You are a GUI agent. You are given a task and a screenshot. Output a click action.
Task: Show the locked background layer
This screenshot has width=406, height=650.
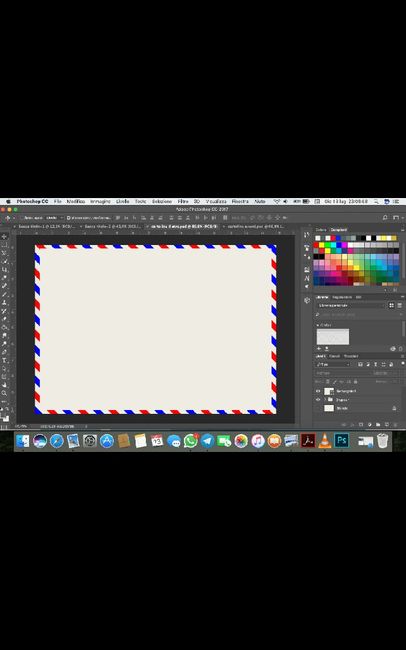tap(318, 408)
